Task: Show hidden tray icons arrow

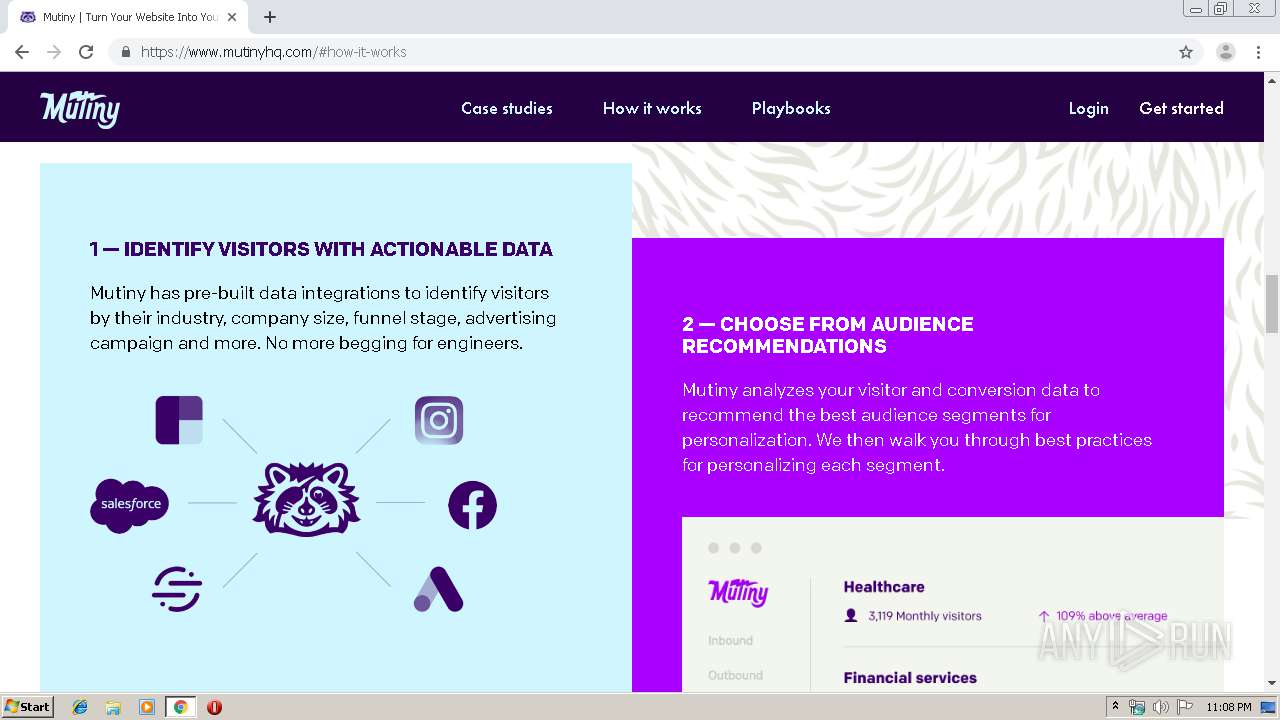Action: pos(1115,707)
